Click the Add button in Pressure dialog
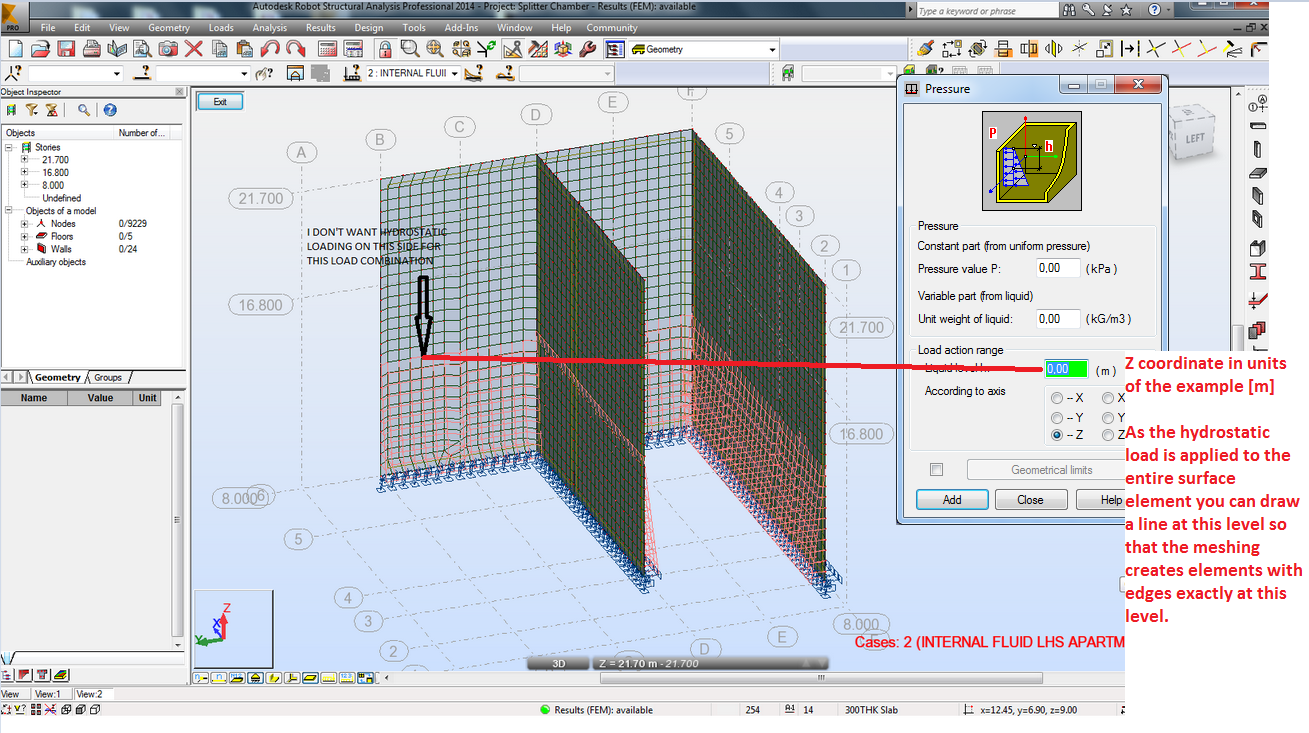 point(952,500)
